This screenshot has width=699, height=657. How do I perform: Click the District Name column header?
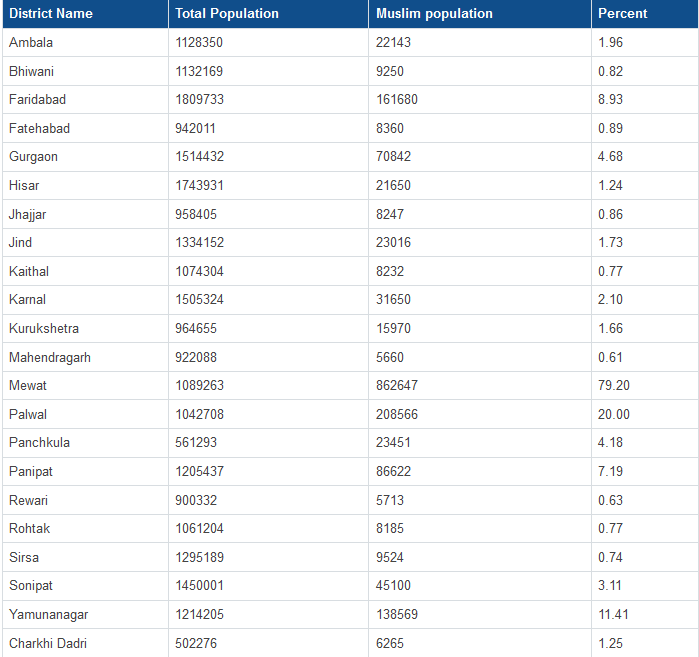[51, 14]
